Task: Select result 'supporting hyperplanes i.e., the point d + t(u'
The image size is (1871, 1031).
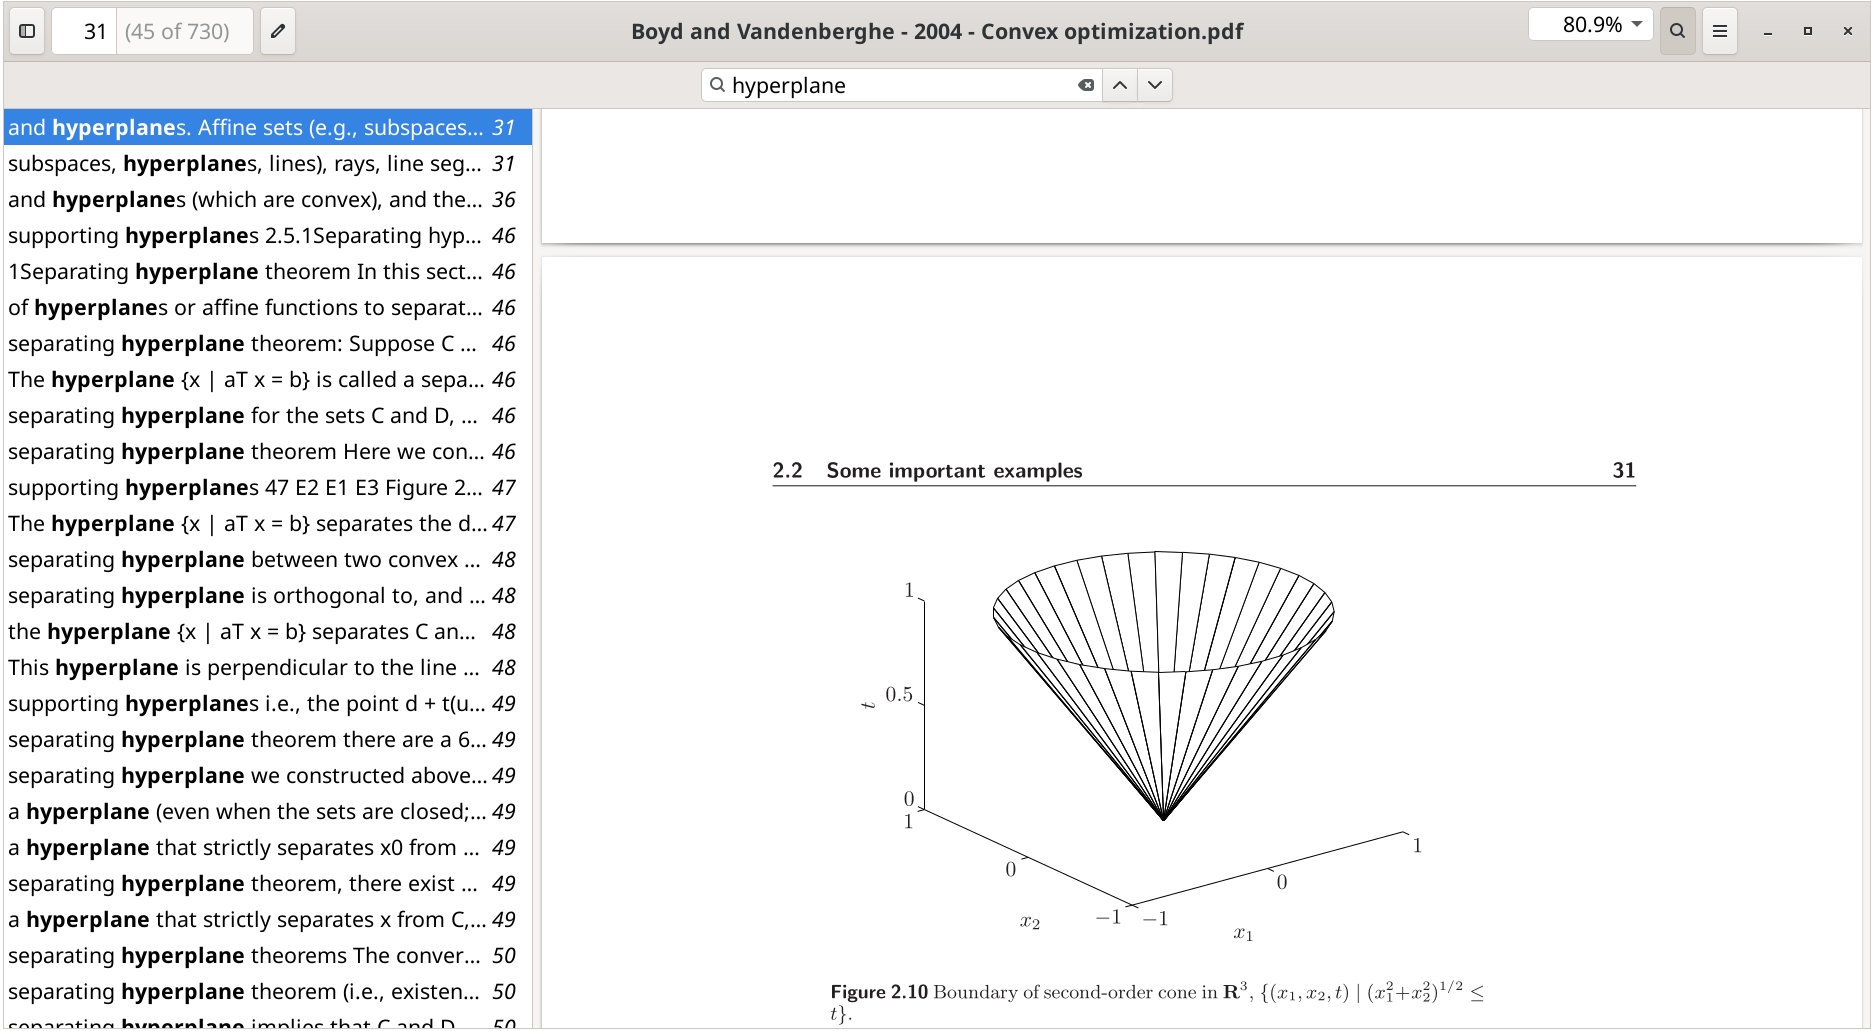Action: click(x=267, y=704)
